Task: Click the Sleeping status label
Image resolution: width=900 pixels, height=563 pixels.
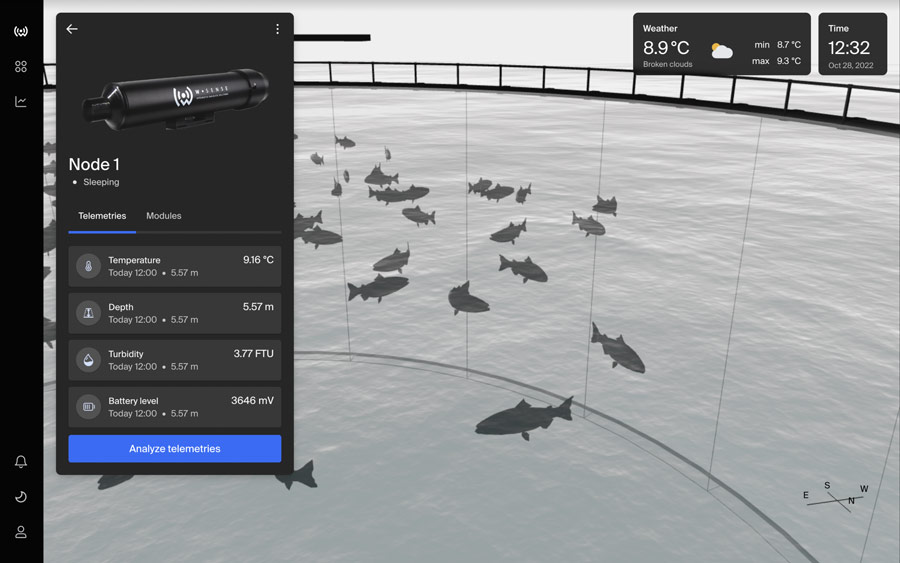Action: 101,182
